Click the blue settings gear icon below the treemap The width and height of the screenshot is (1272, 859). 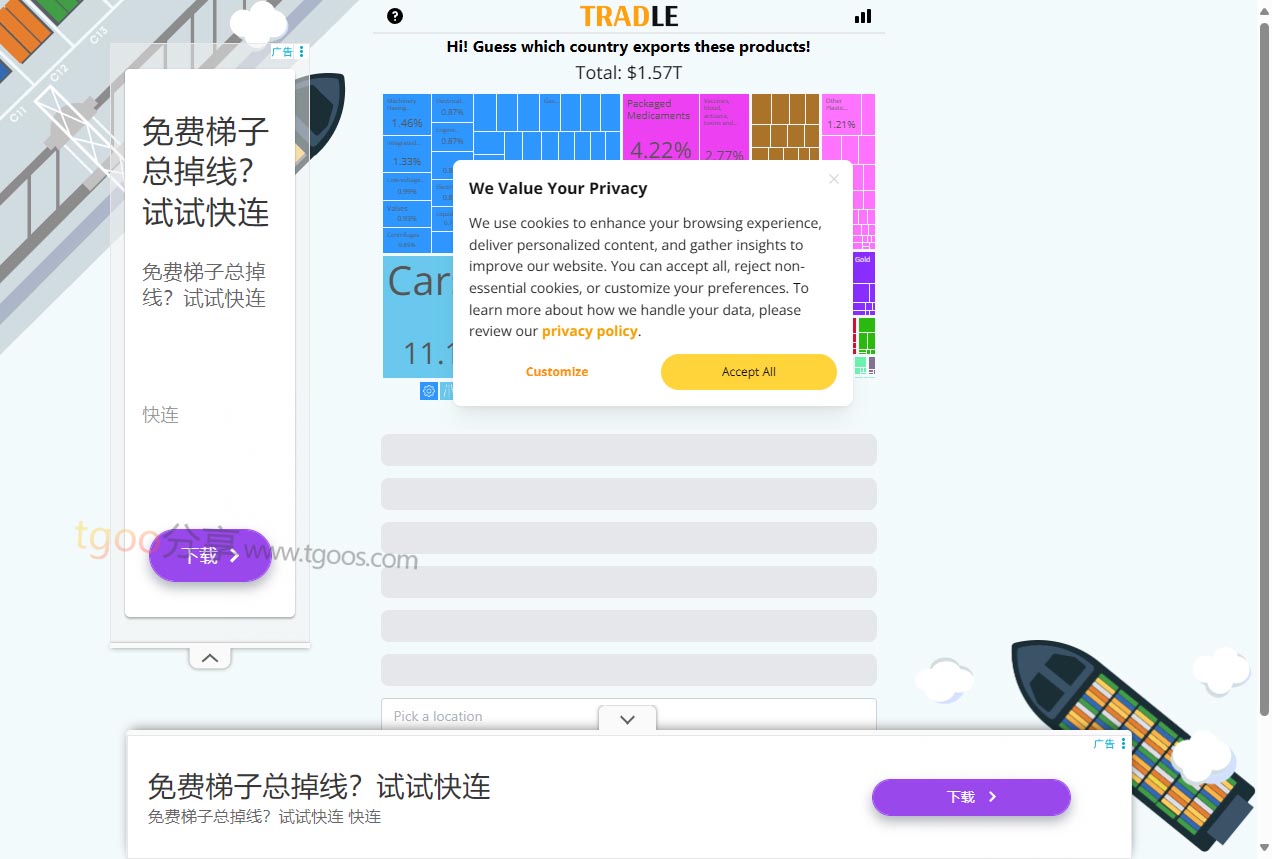tap(429, 391)
